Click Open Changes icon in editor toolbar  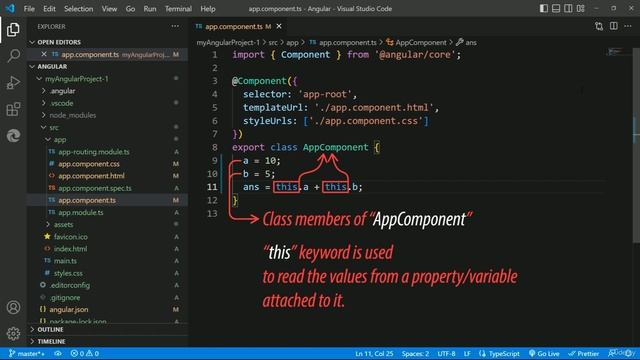pos(599,26)
